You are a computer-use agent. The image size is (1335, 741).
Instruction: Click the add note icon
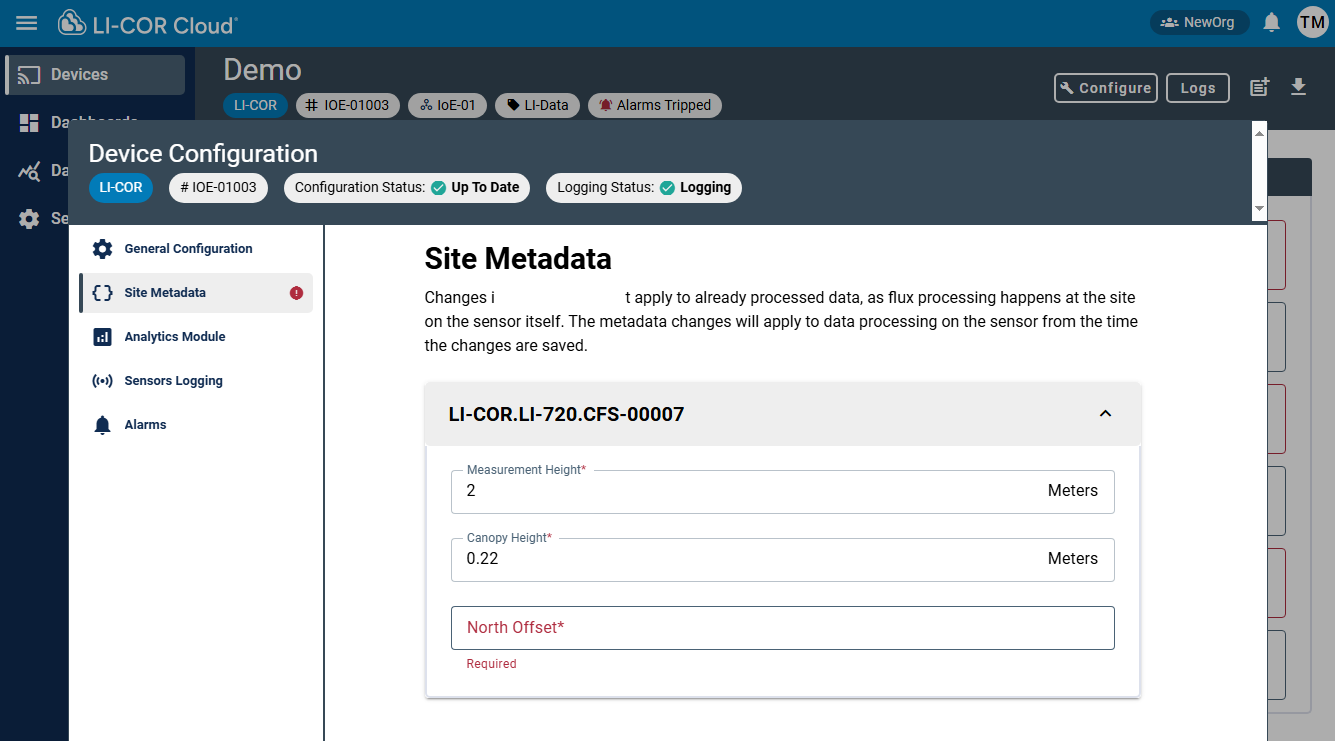pyautogui.click(x=1260, y=87)
